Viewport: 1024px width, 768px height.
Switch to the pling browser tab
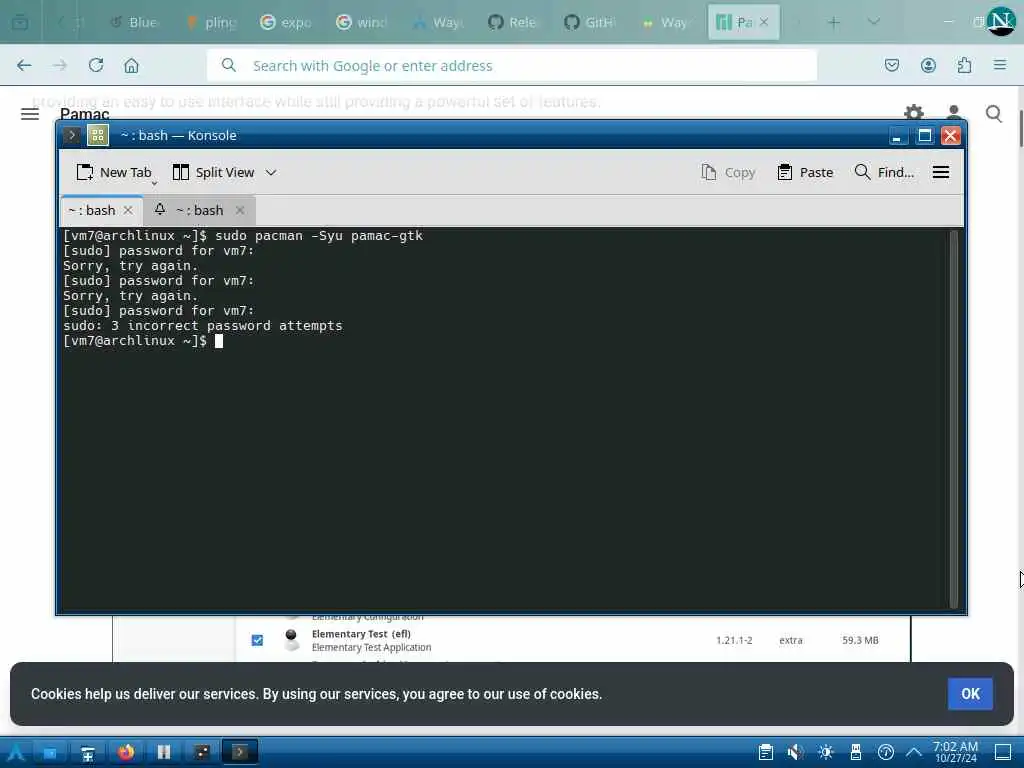211,22
